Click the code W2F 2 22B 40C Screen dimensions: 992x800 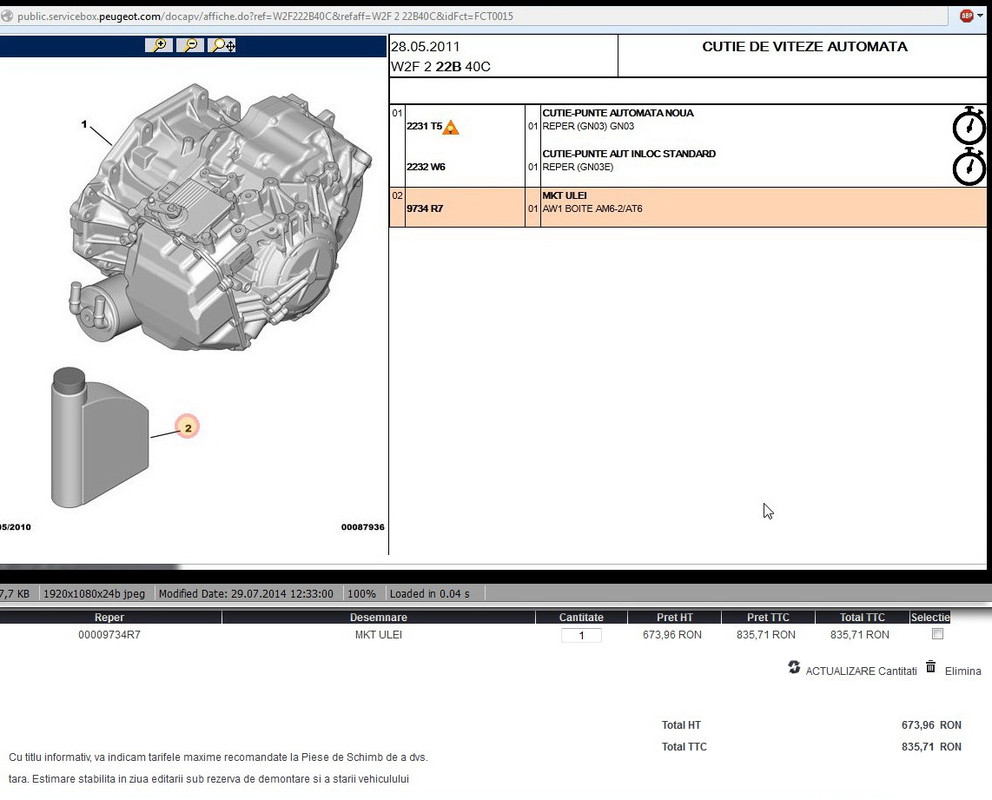point(440,66)
